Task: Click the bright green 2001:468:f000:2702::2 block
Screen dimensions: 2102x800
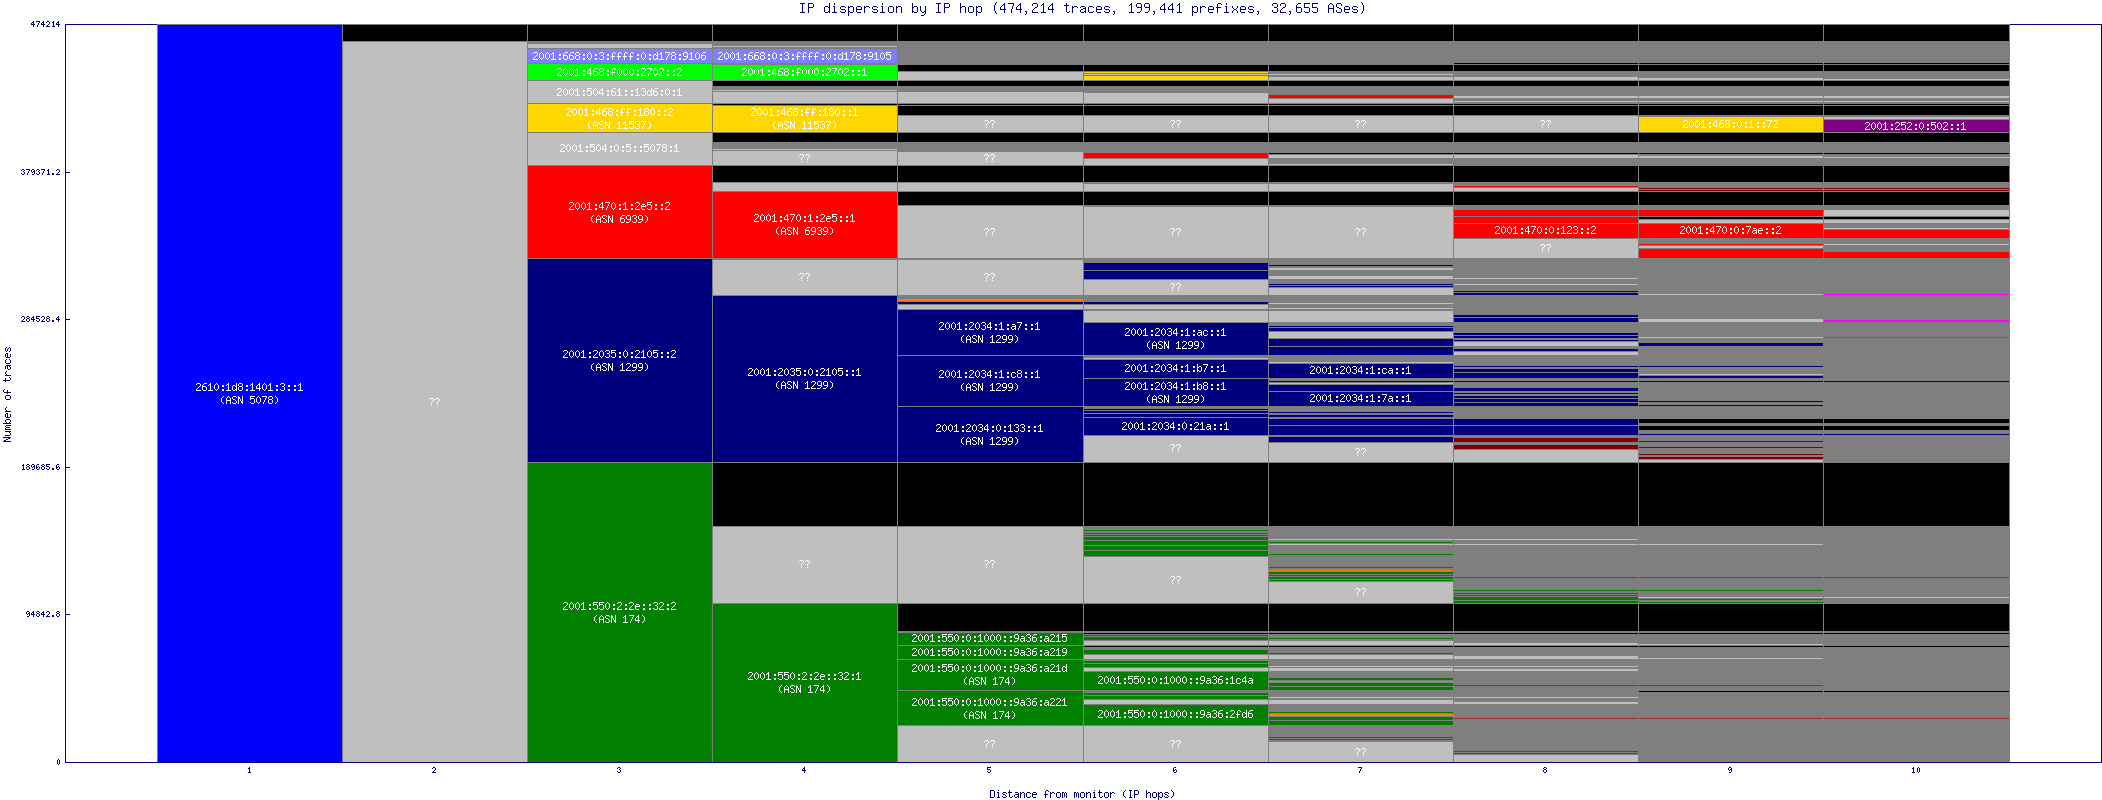Action: (620, 72)
